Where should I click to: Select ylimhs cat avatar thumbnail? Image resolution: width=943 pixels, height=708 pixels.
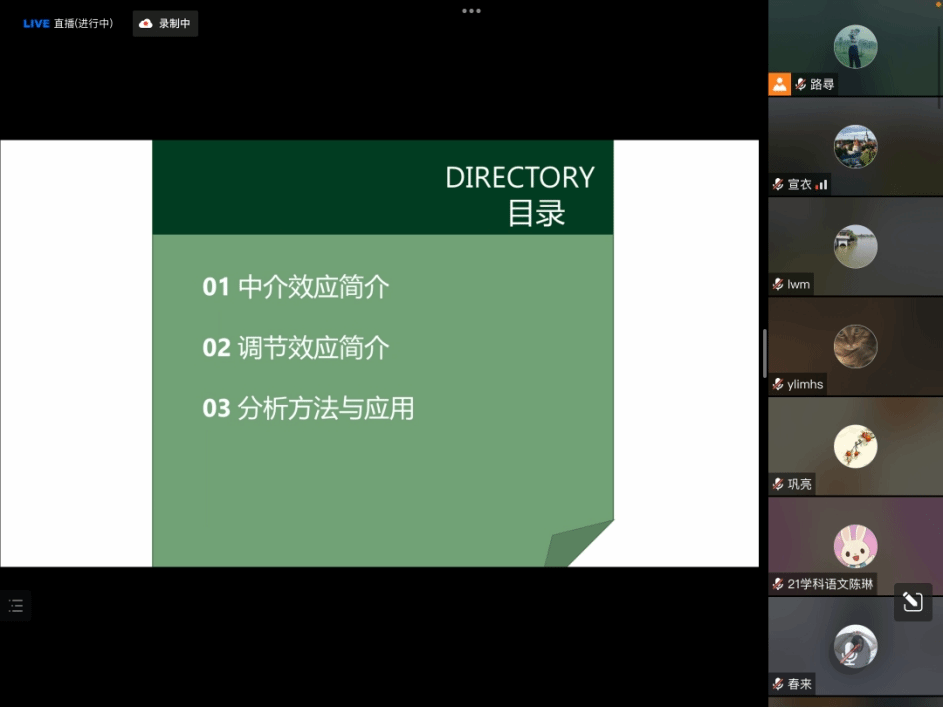pos(855,346)
